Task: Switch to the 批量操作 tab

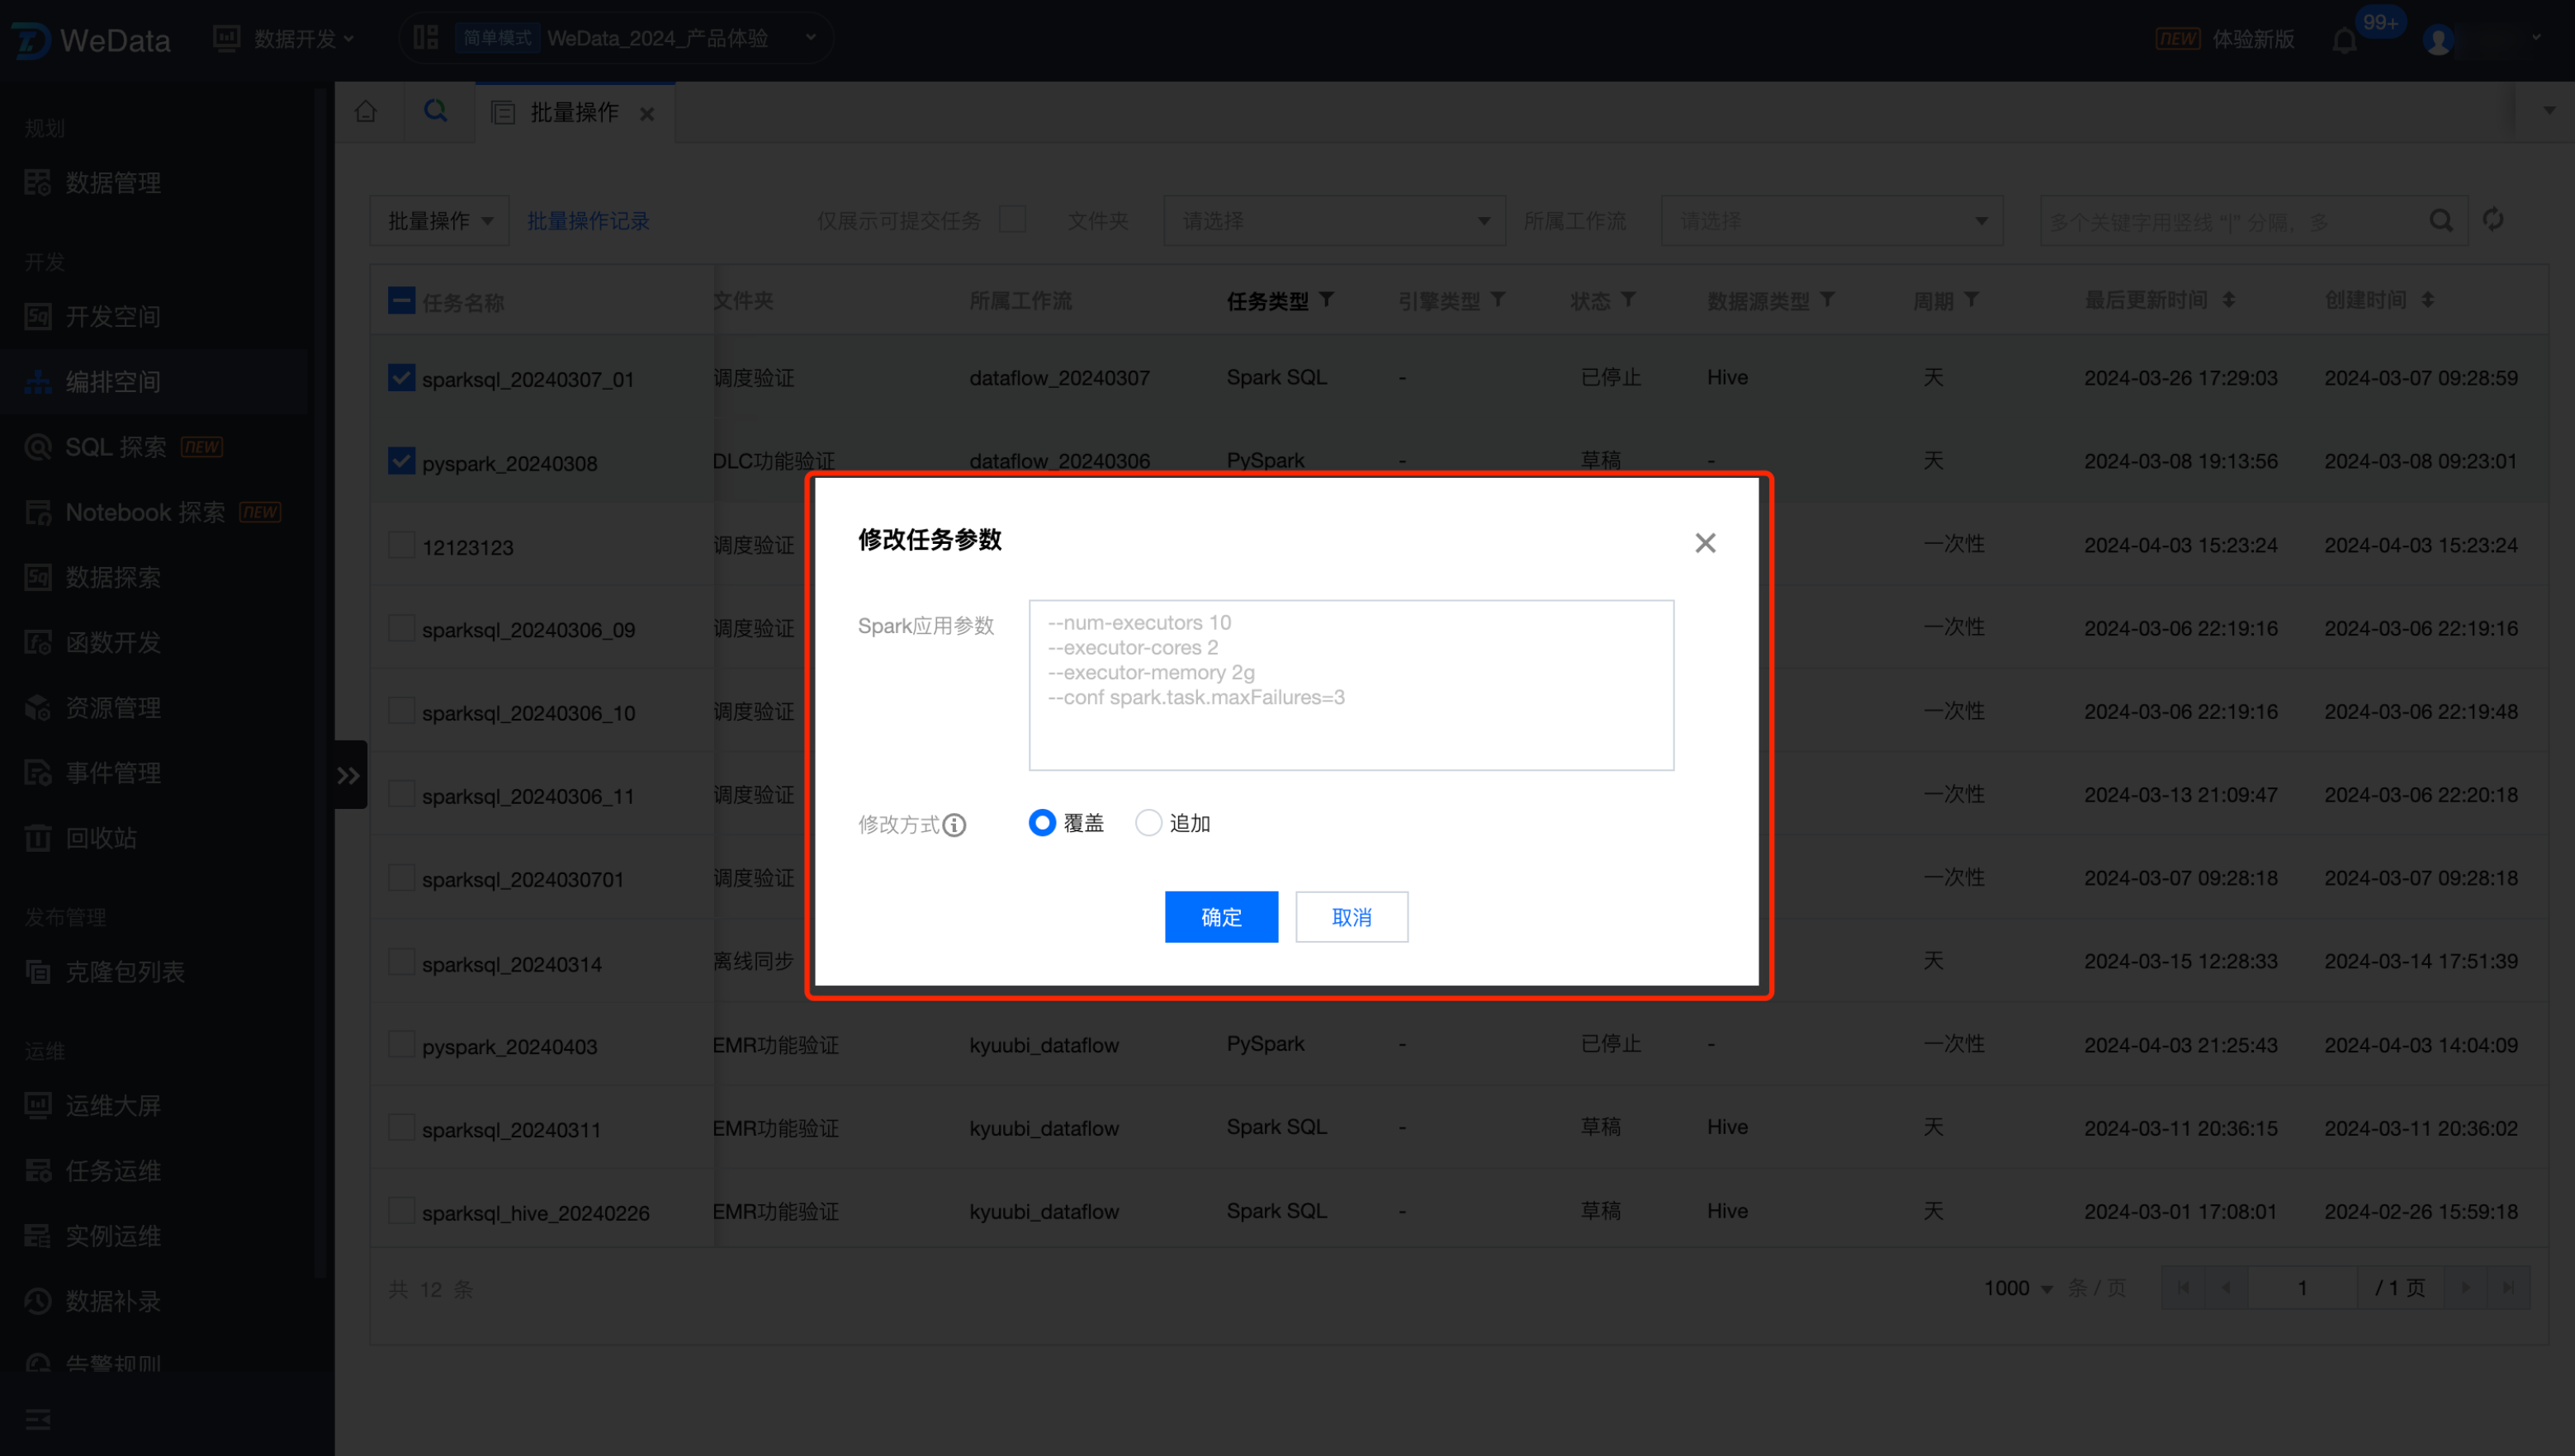Action: [573, 112]
